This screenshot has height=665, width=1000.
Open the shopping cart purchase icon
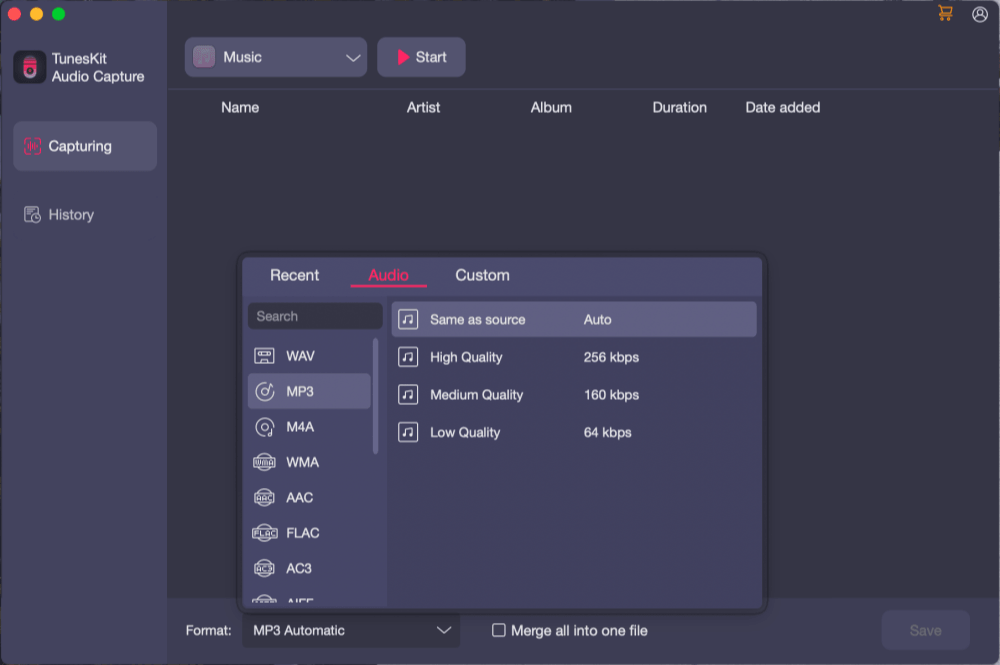coord(945,13)
